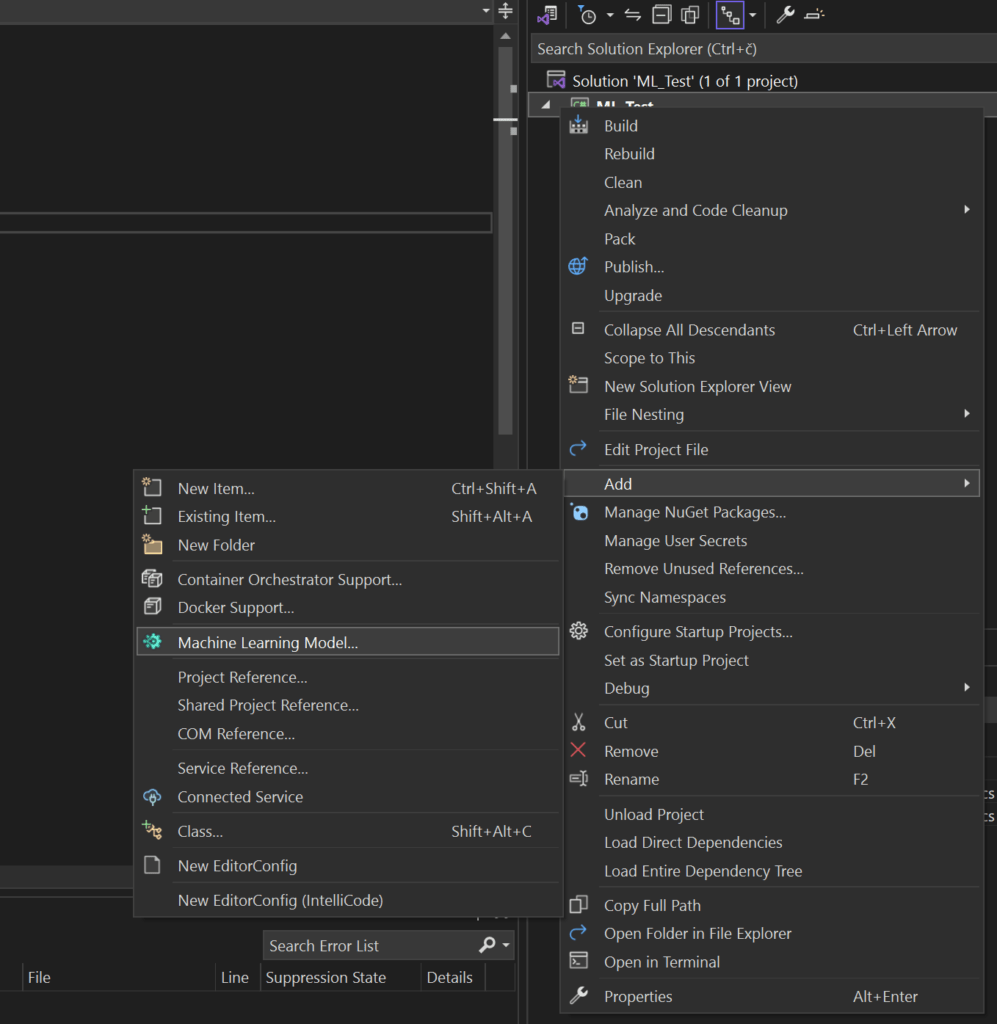Click the Line column header

pyautogui.click(x=235, y=977)
